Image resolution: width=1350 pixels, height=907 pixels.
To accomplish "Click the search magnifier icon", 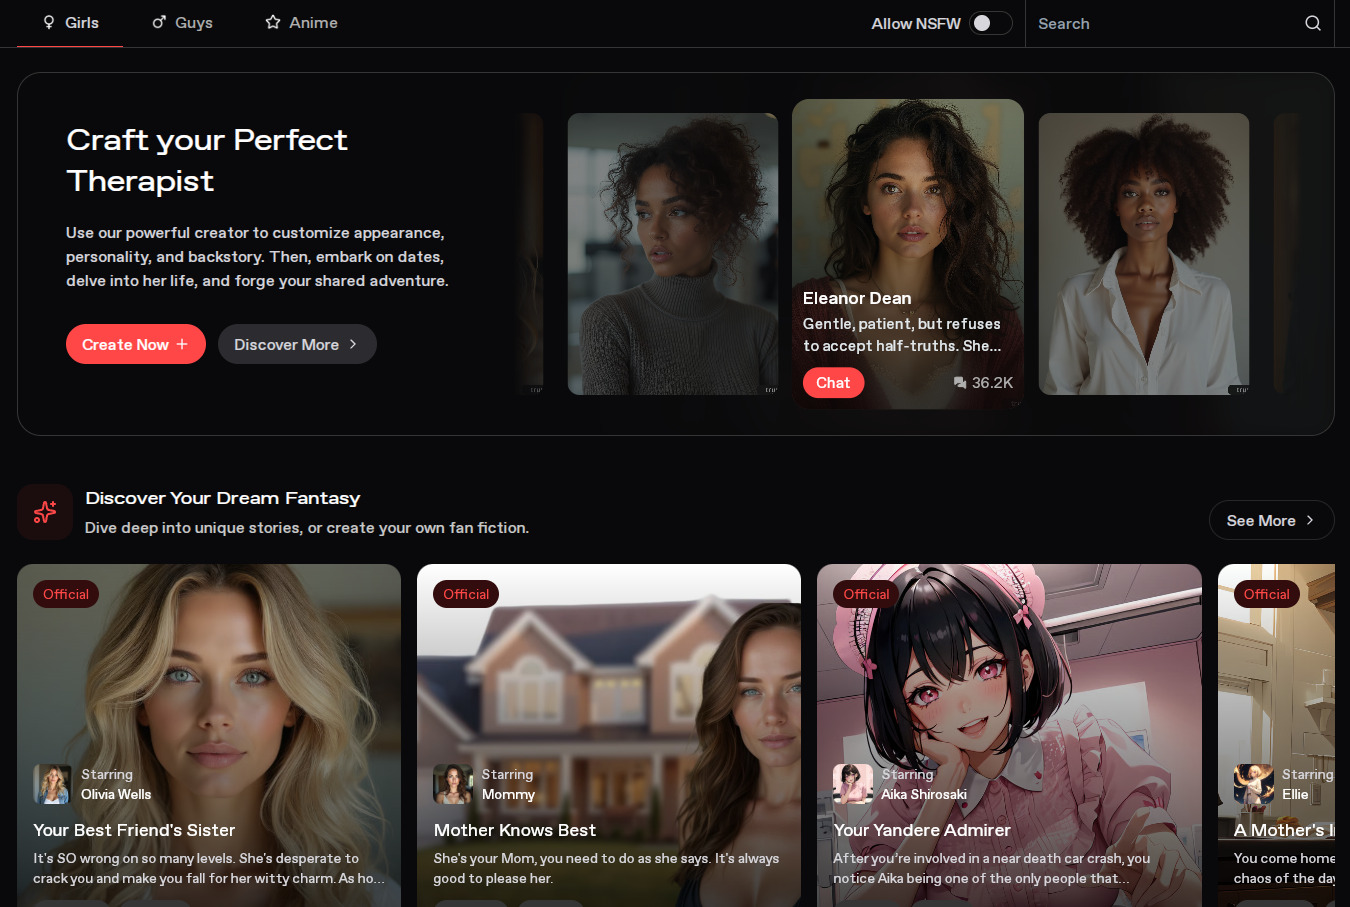I will (1312, 23).
